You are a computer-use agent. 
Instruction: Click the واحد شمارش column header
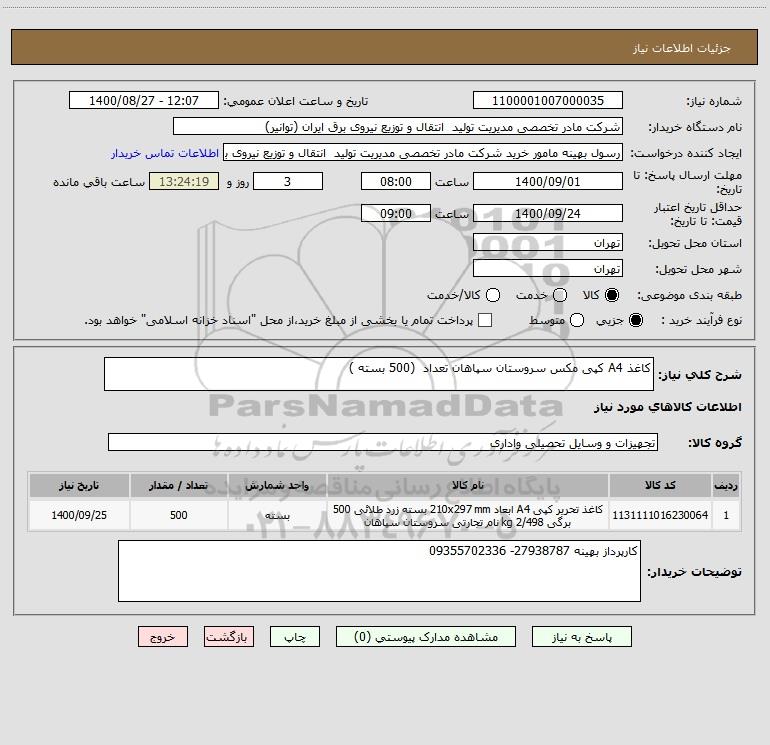coord(277,485)
